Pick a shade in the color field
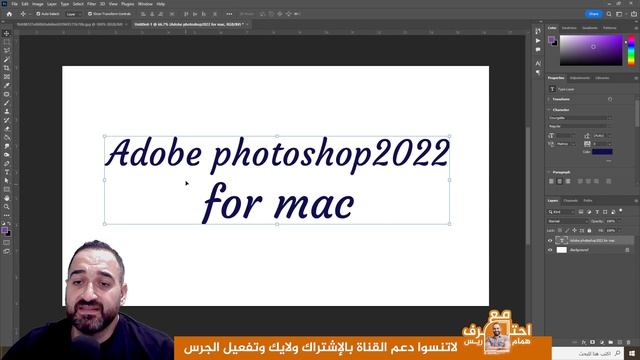Viewport: 640px width, 360px height. (591, 50)
